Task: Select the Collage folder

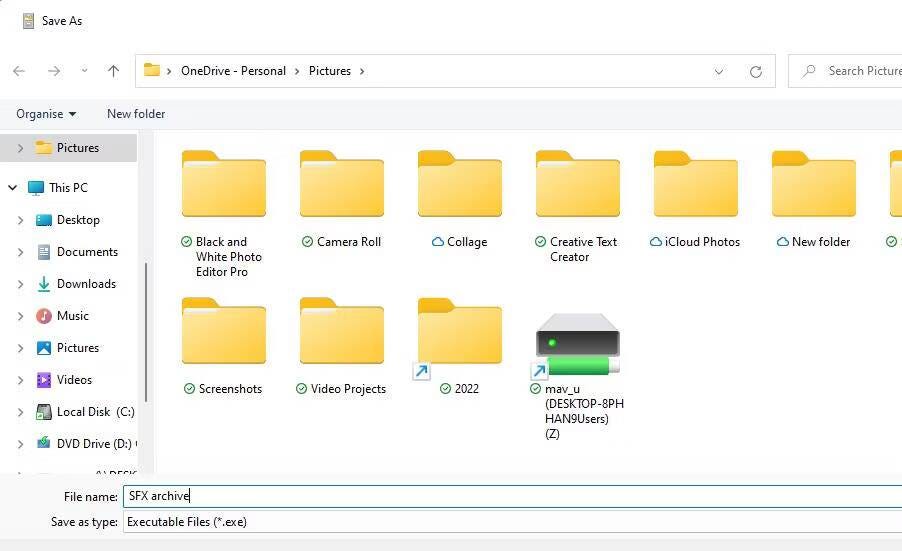Action: (460, 199)
